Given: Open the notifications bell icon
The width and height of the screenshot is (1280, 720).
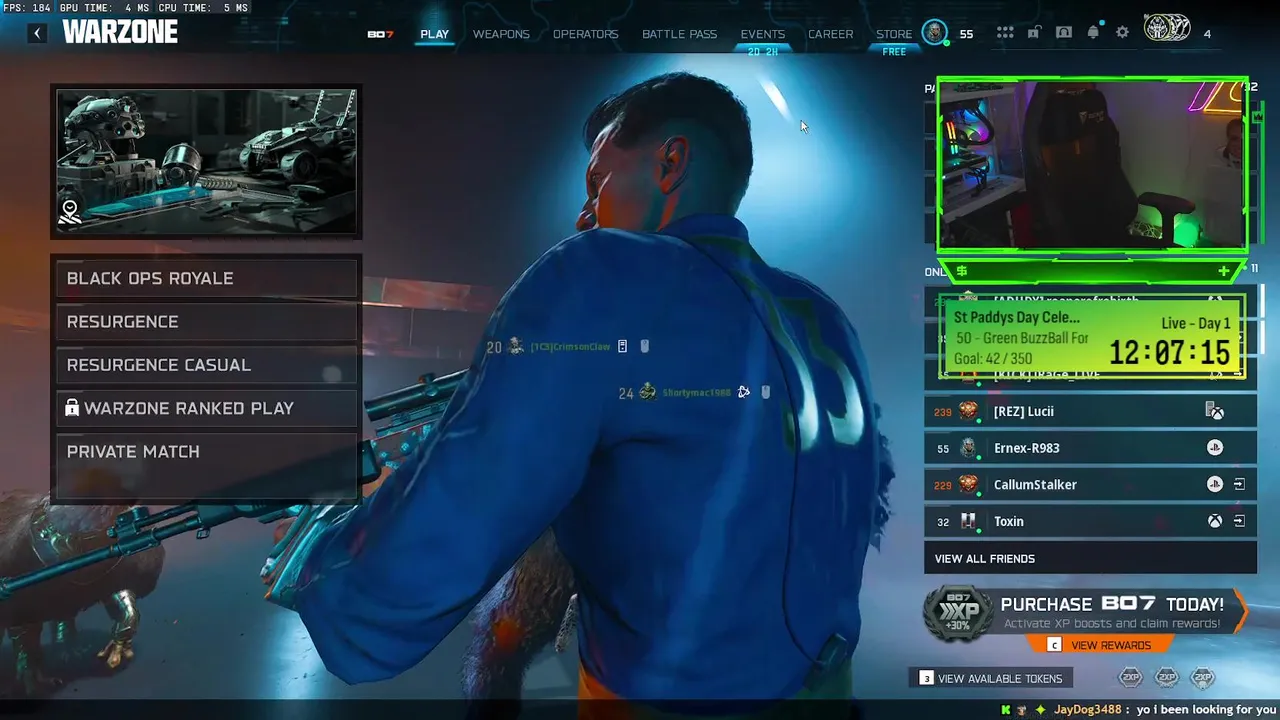Looking at the screenshot, I should [1093, 33].
